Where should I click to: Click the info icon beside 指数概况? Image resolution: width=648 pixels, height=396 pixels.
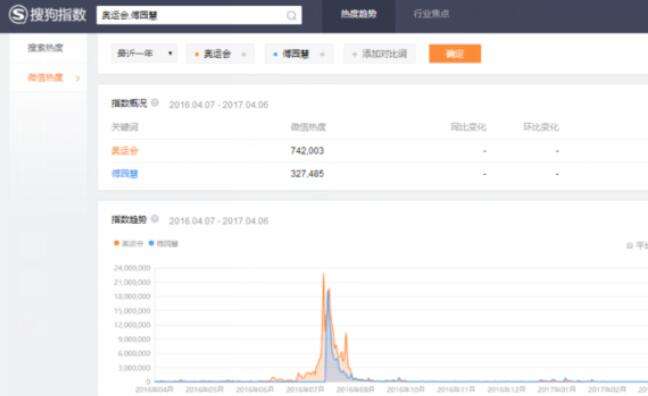point(155,103)
